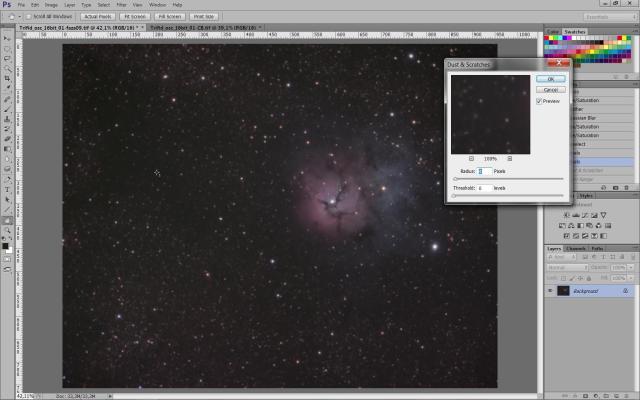Open the Filter menu
The height and width of the screenshot is (400, 640).
tap(121, 5)
